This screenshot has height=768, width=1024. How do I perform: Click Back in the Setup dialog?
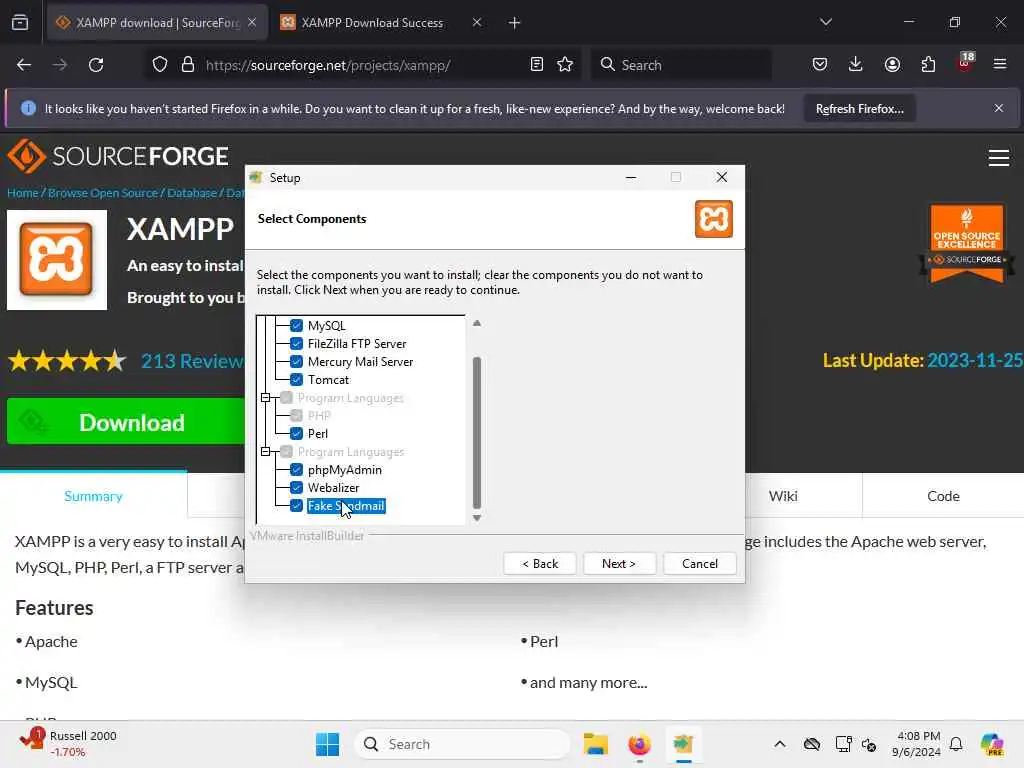(x=540, y=564)
